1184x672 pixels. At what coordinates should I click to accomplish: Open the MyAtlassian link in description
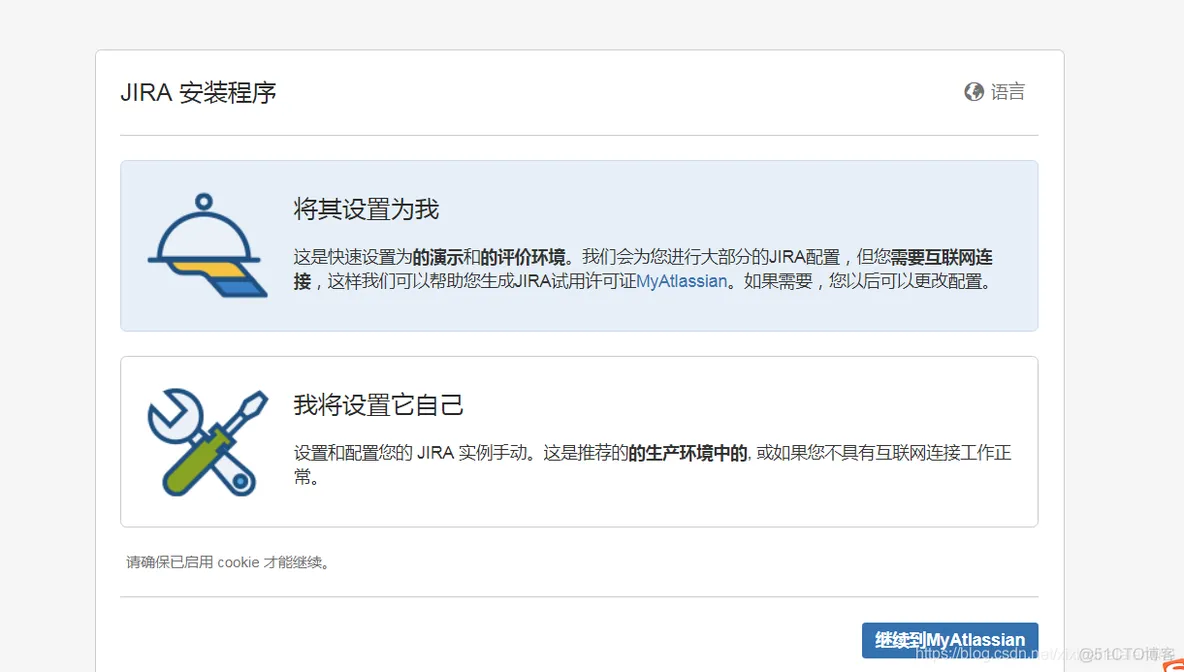tap(682, 282)
